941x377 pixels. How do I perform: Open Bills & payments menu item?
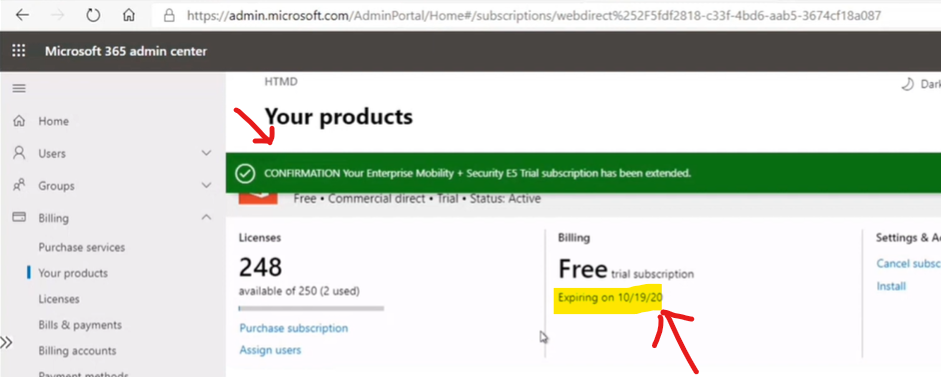pos(80,325)
